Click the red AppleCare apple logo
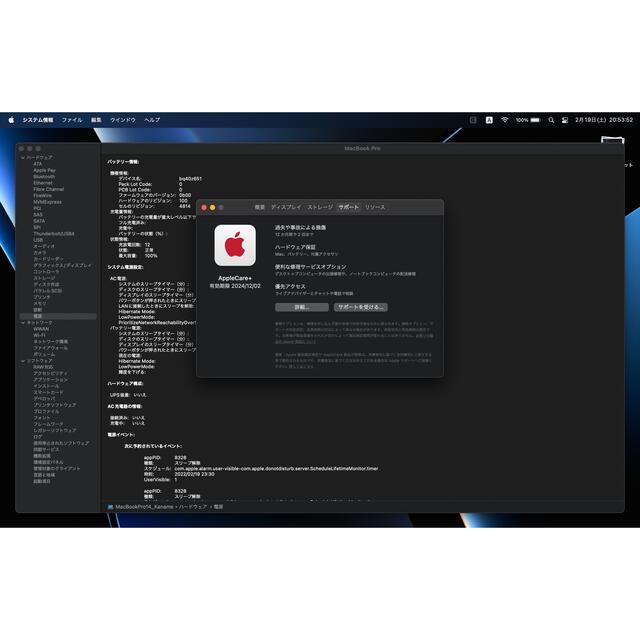The height and width of the screenshot is (640, 640). (x=235, y=245)
